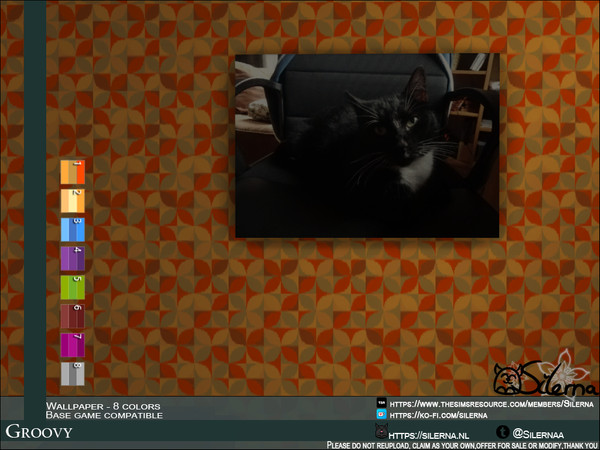
Task: Choose dark red color swatch number 6
Action: [x=72, y=316]
